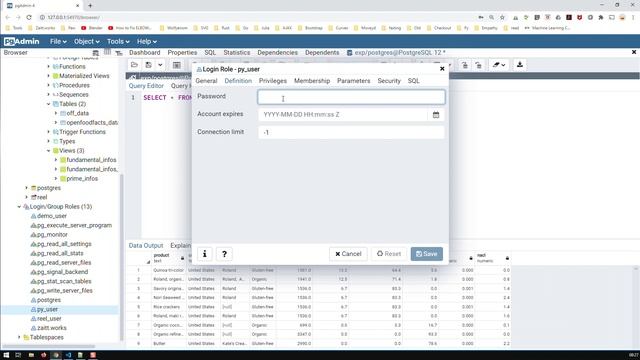The width and height of the screenshot is (640, 360).
Task: Click the Save button
Action: pos(427,254)
